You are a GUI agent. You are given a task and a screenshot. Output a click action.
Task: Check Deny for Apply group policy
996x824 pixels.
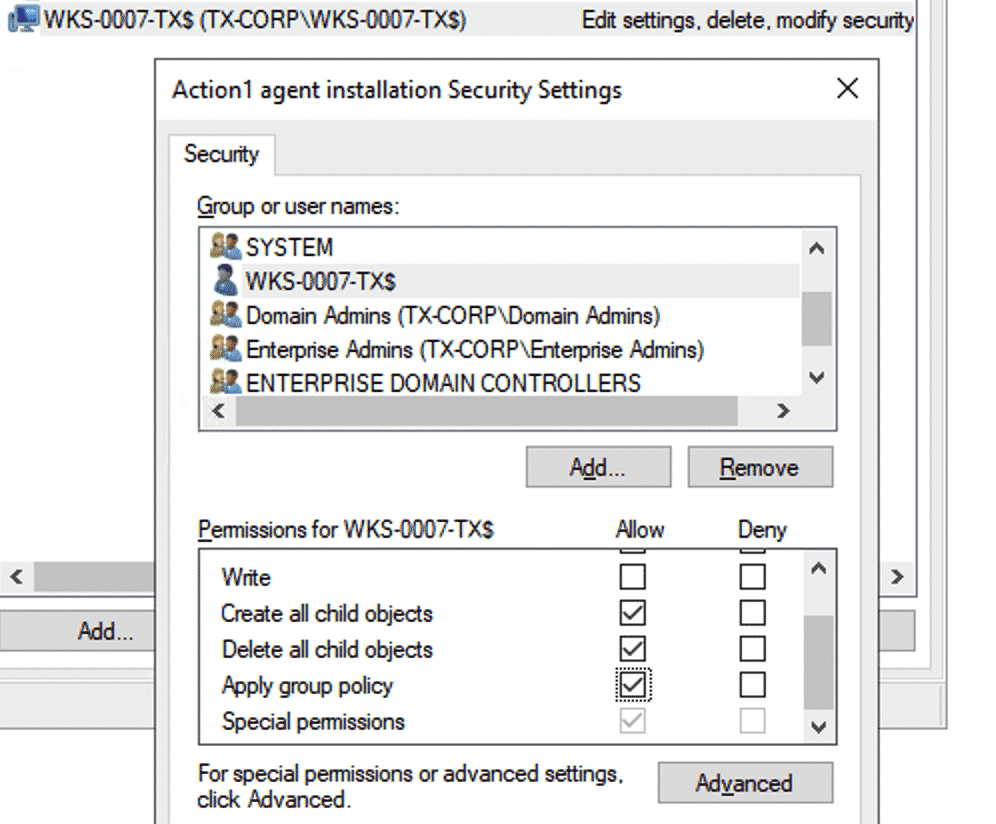(x=752, y=685)
